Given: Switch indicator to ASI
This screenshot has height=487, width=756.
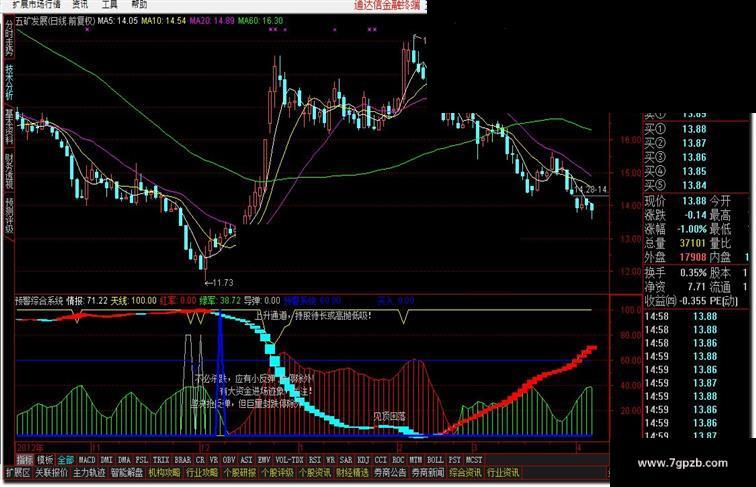Looking at the screenshot, I should tap(246, 460).
